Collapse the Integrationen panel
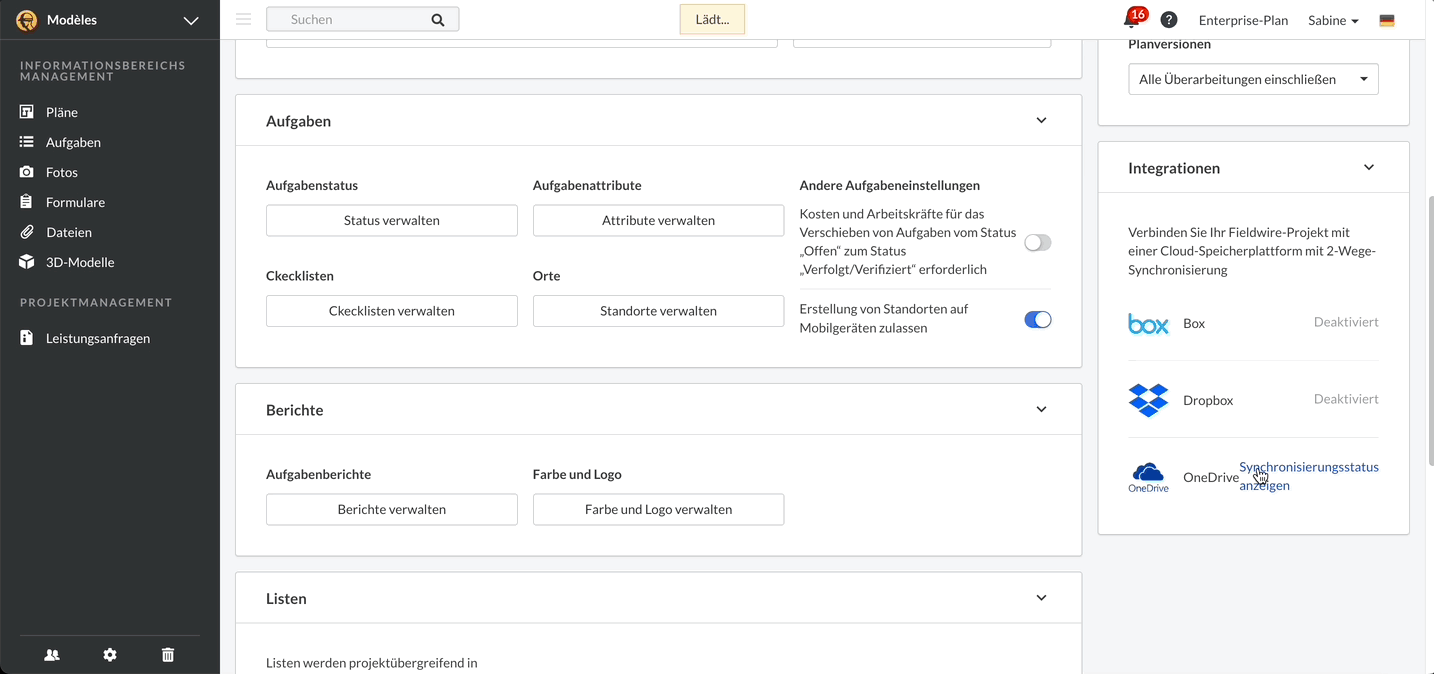1434x674 pixels. pyautogui.click(x=1369, y=168)
